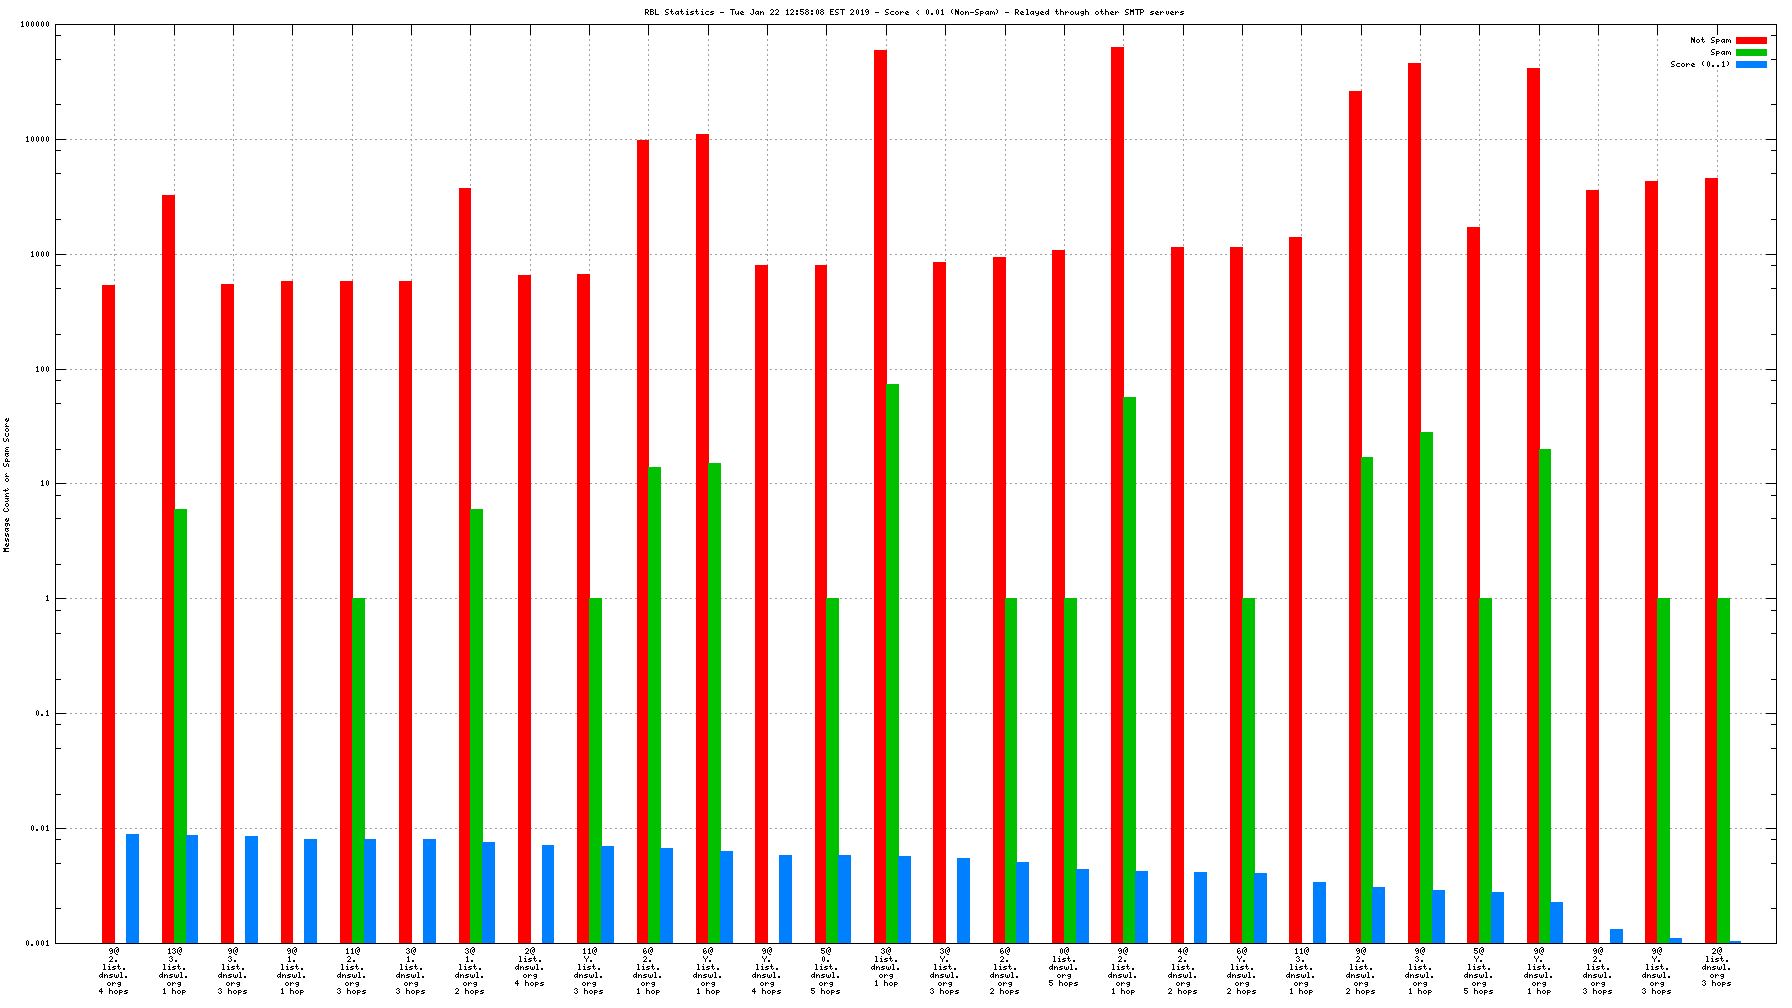This screenshot has height=1008, width=1792.
Task: Click the "Not Spam" legend text
Action: [1710, 41]
